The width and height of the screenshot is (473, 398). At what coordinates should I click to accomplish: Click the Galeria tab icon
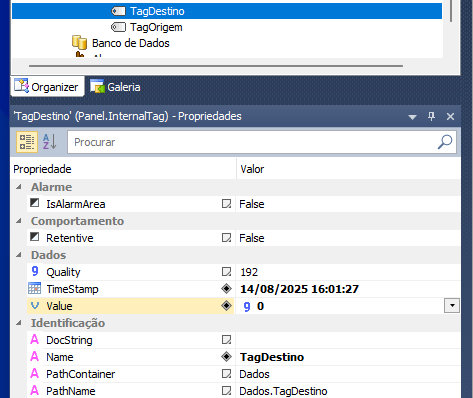tap(97, 86)
